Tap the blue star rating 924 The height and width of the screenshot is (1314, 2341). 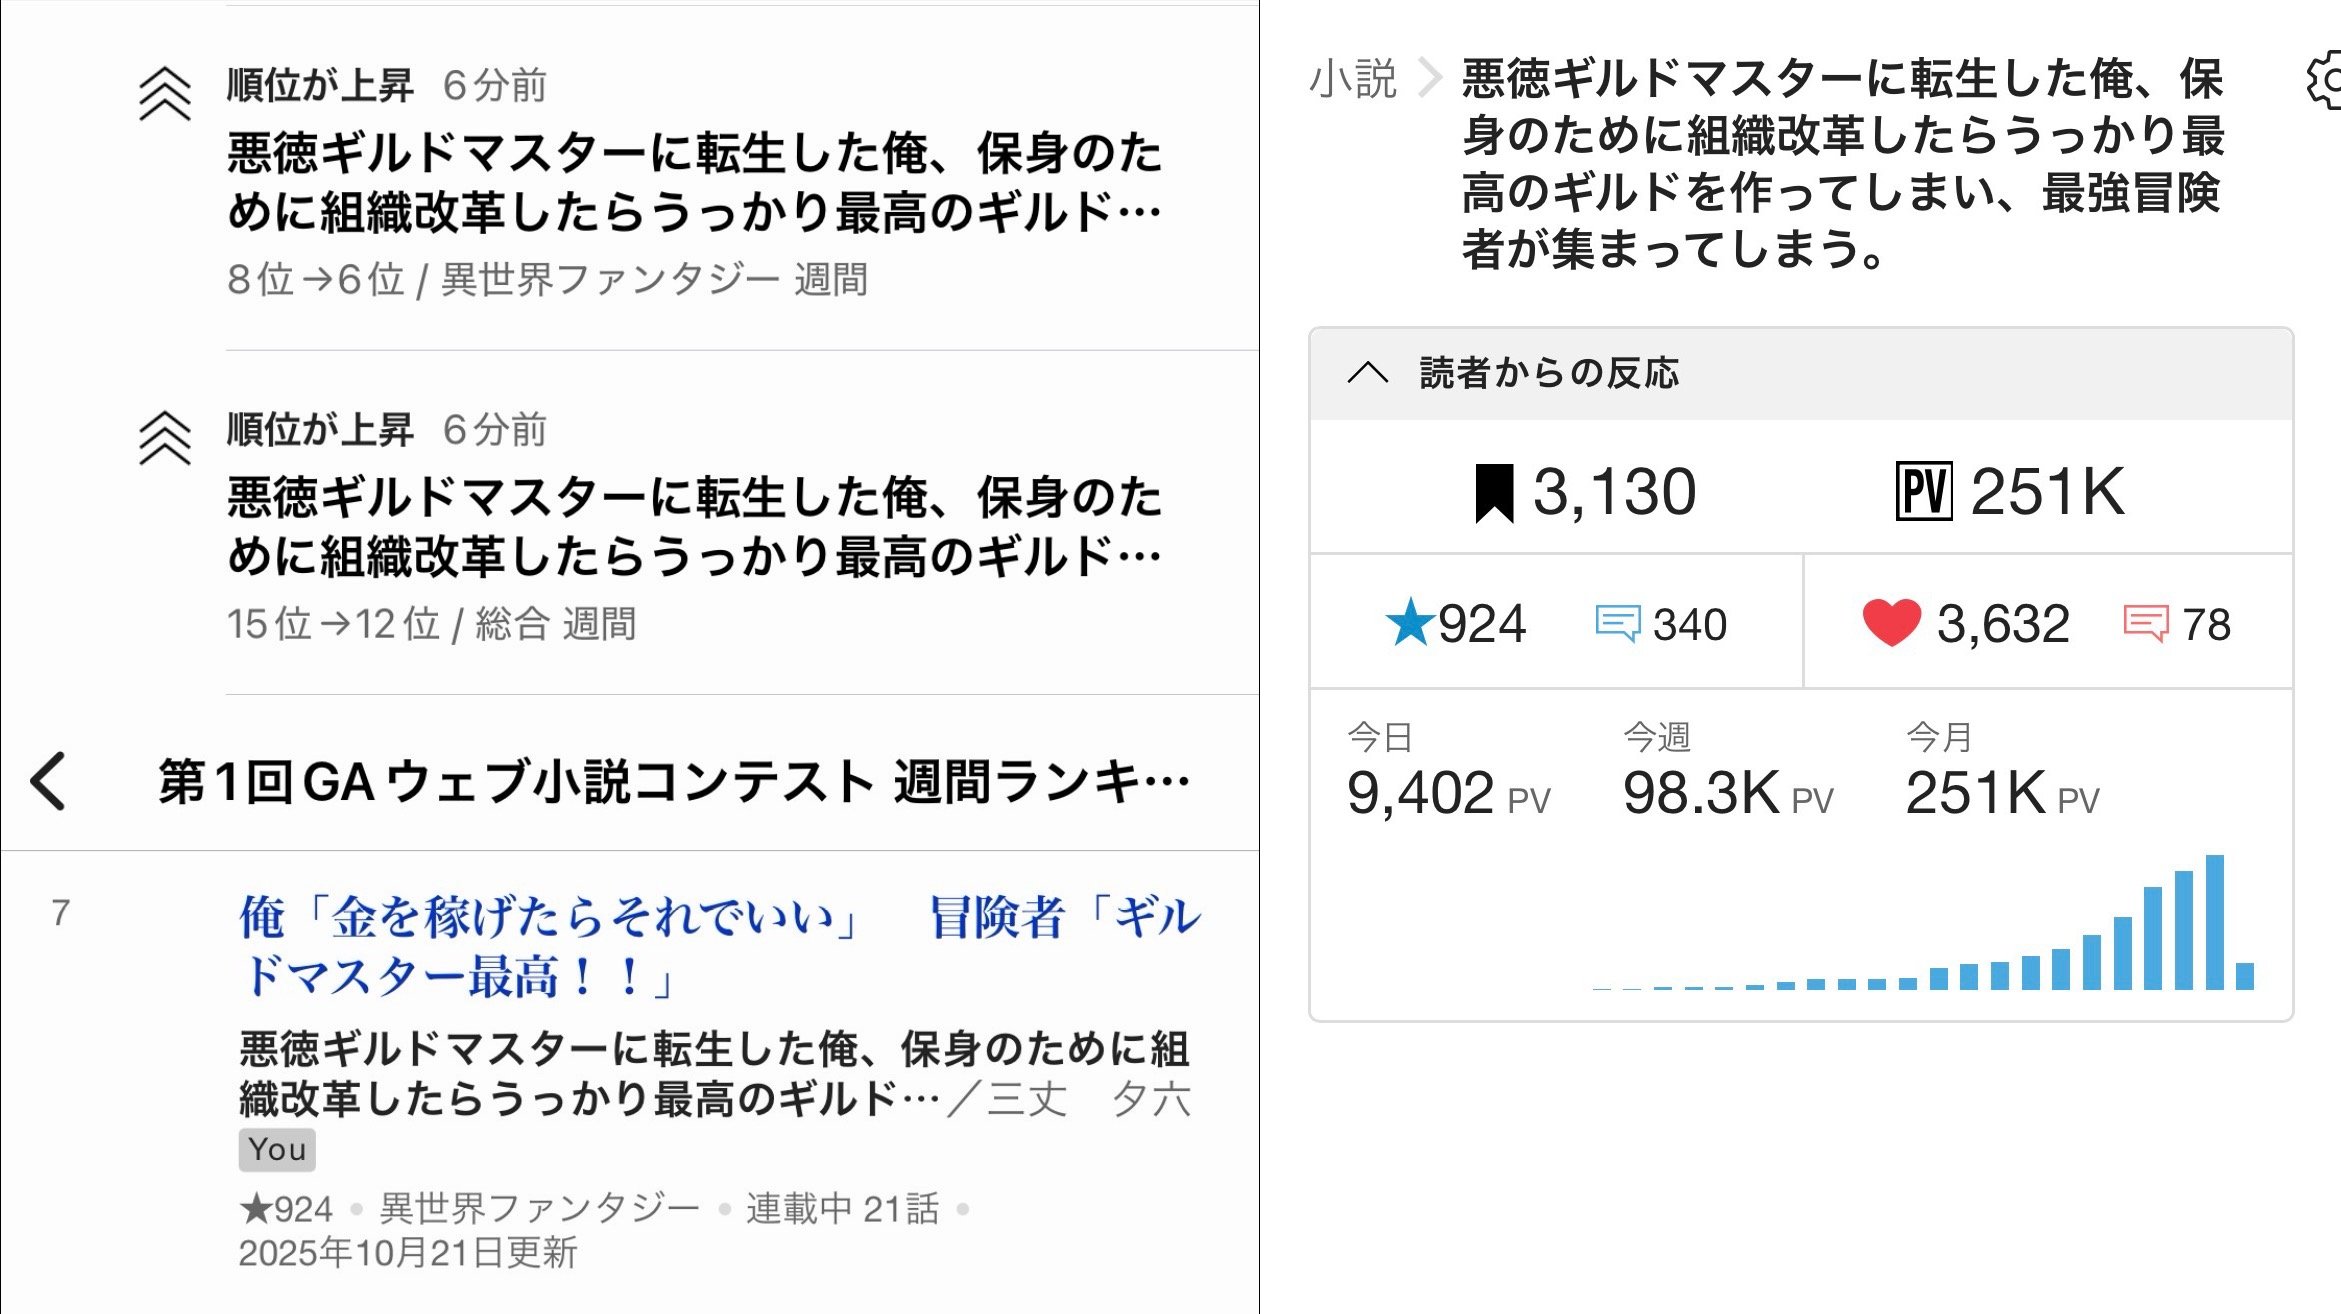[x=1410, y=623]
